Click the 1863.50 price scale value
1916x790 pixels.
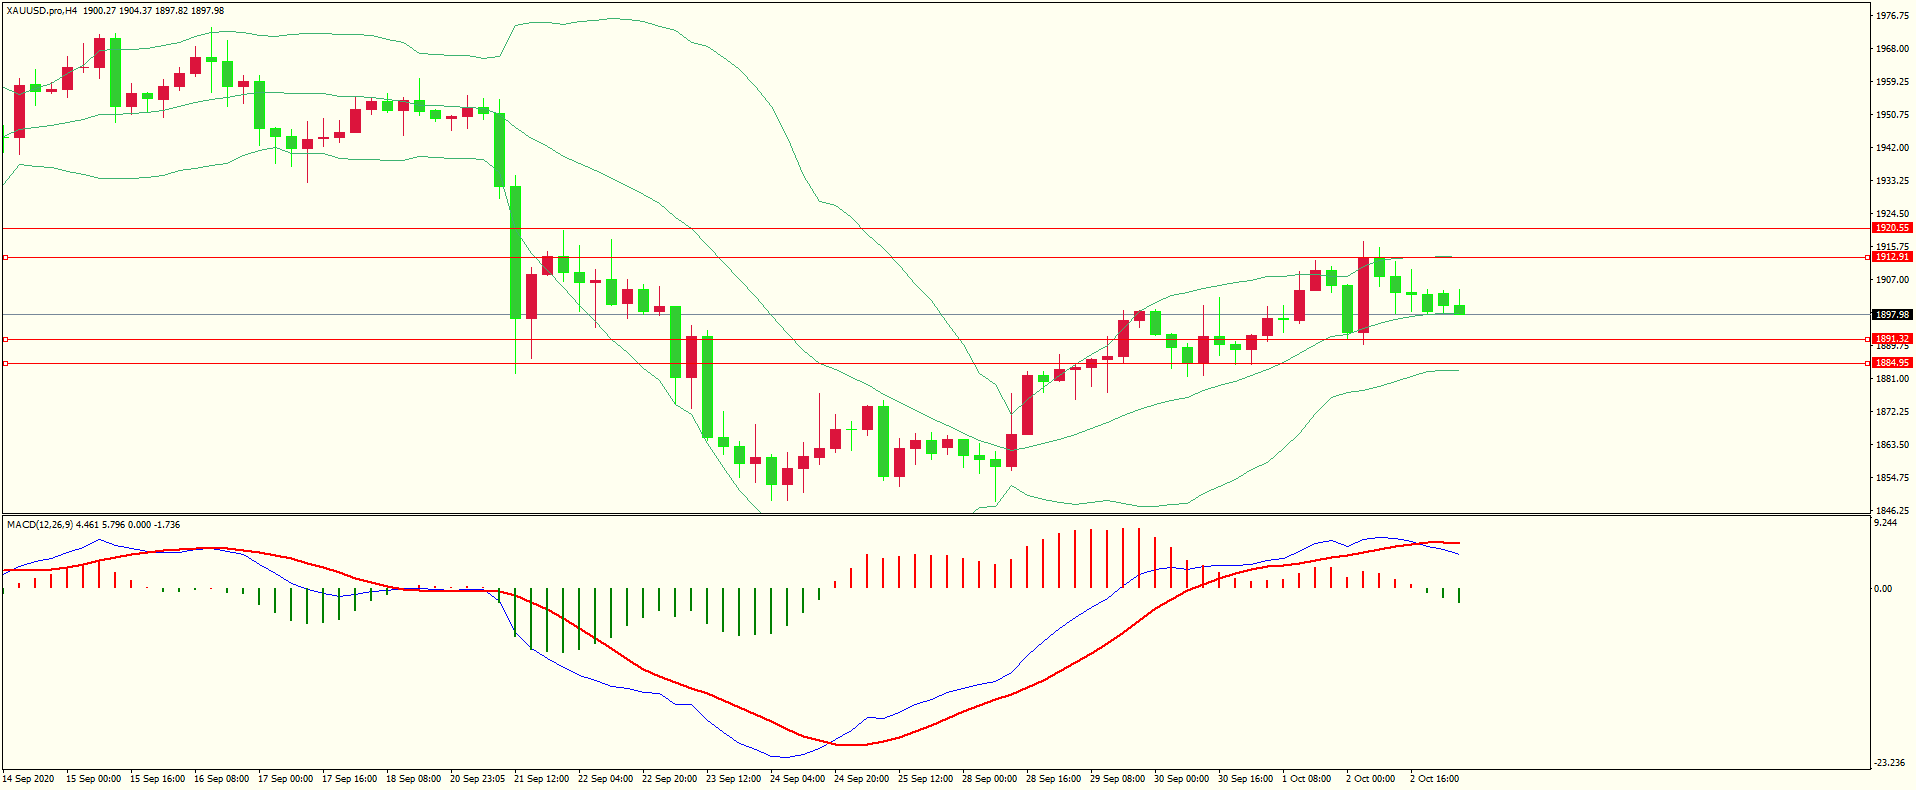pyautogui.click(x=1892, y=445)
